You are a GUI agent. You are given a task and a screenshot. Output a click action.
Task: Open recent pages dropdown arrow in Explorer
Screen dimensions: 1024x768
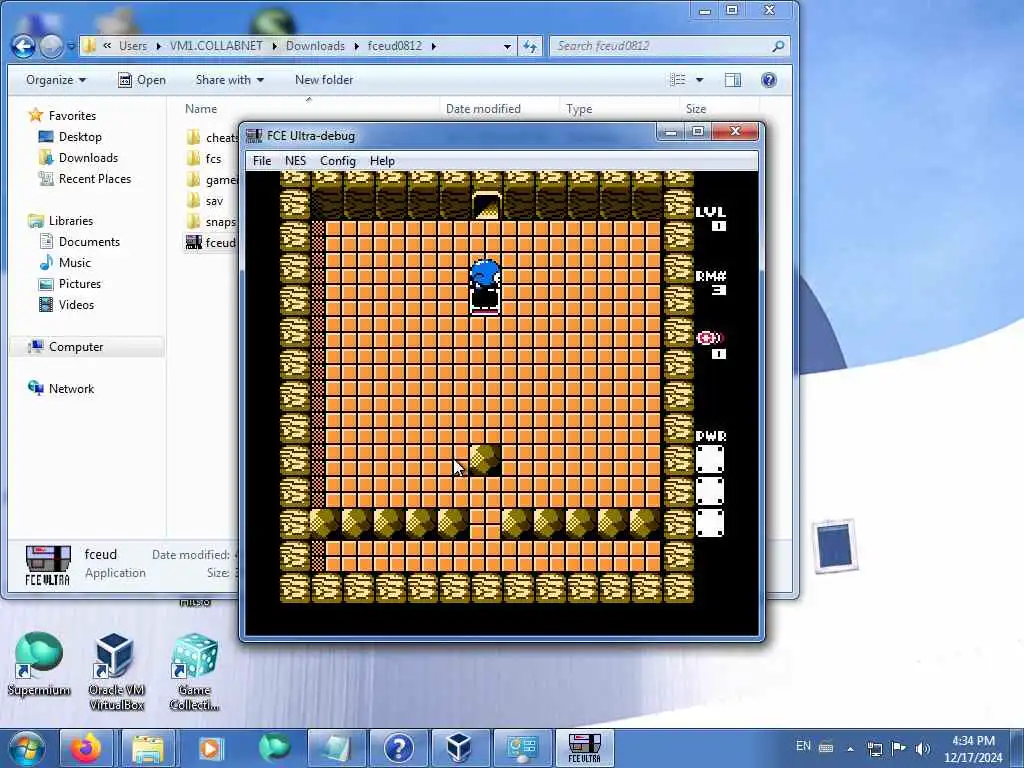pos(71,46)
